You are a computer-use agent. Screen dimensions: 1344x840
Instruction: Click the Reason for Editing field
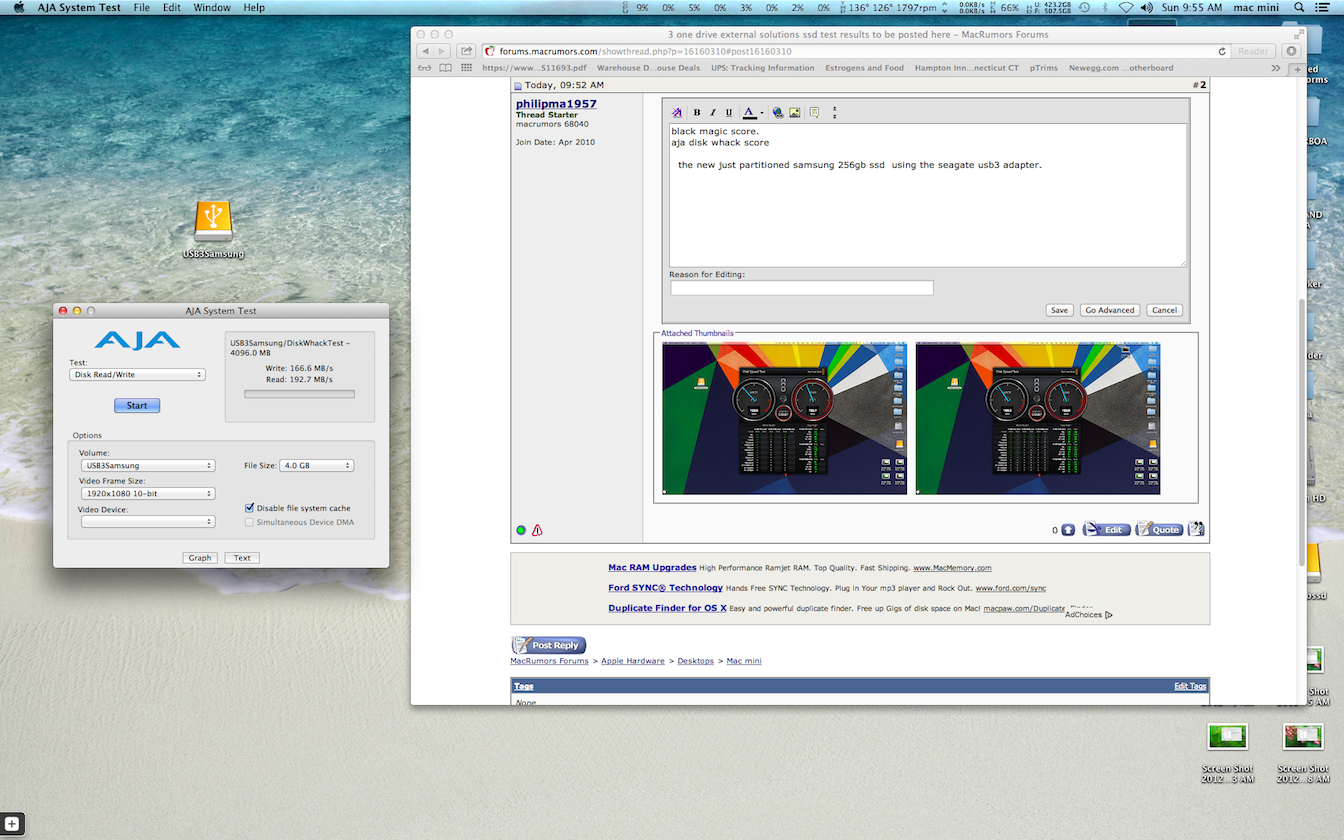(x=802, y=288)
